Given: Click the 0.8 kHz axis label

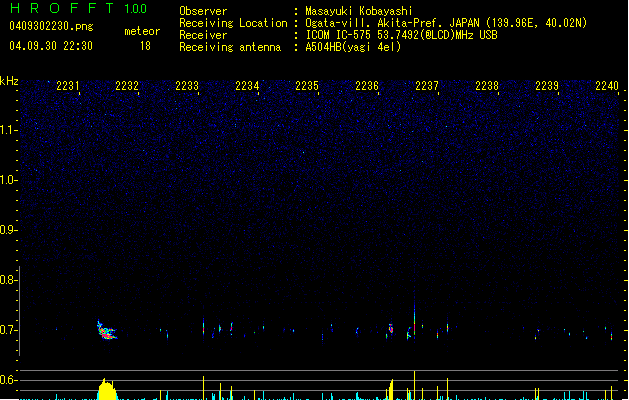Looking at the screenshot, I should click(8, 280).
